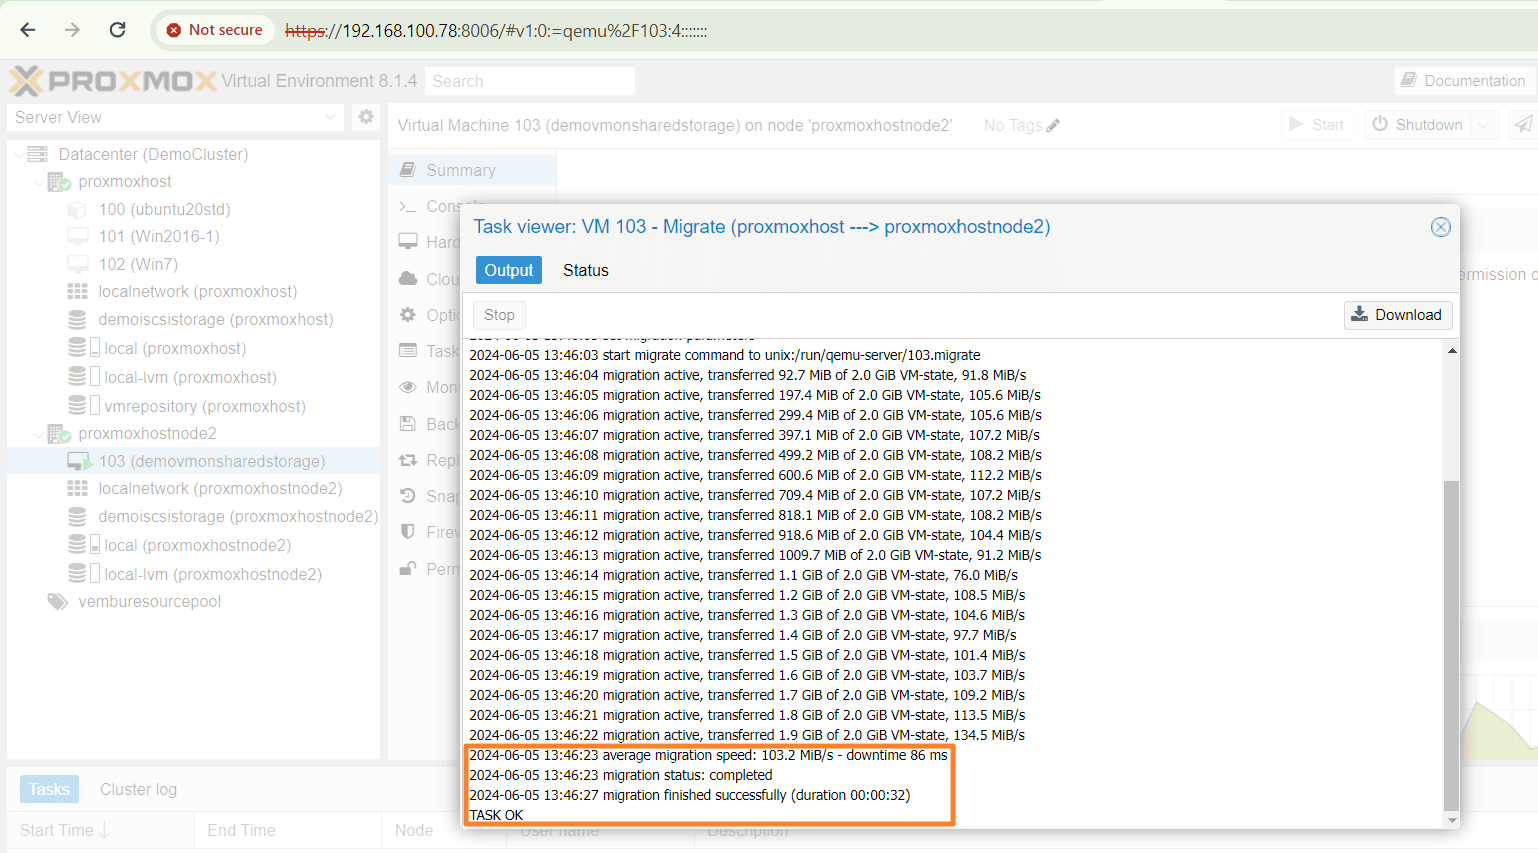The image size is (1538, 853).
Task: Click the proxmoxhost server node icon
Action: click(x=59, y=182)
